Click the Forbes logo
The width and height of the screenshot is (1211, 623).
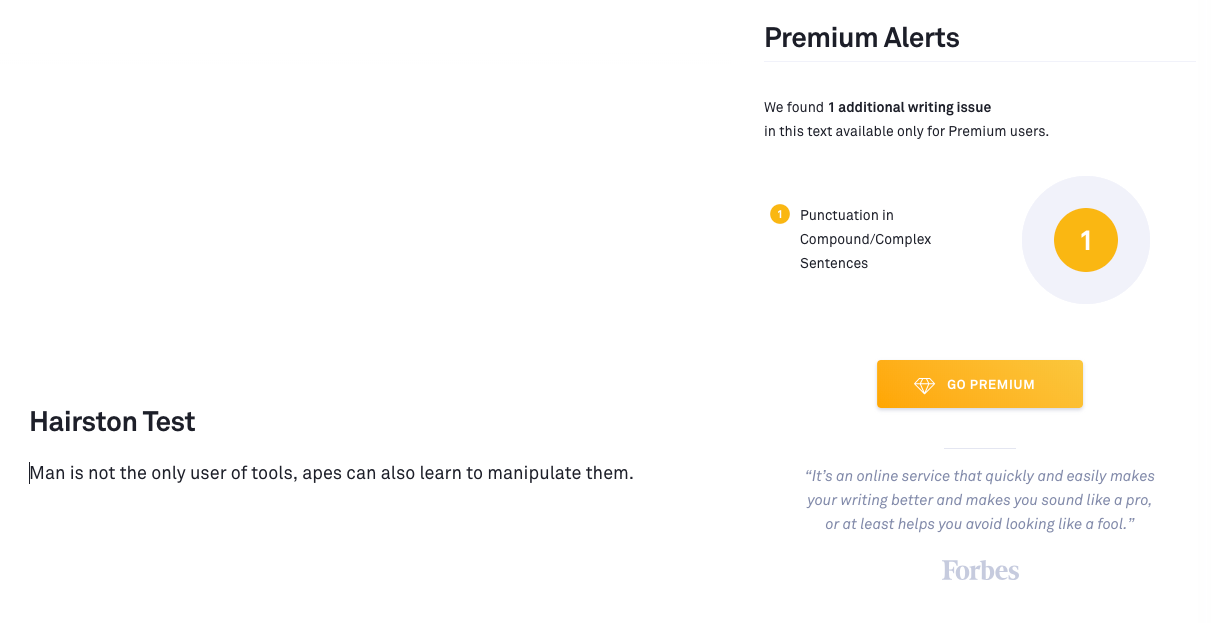(980, 570)
